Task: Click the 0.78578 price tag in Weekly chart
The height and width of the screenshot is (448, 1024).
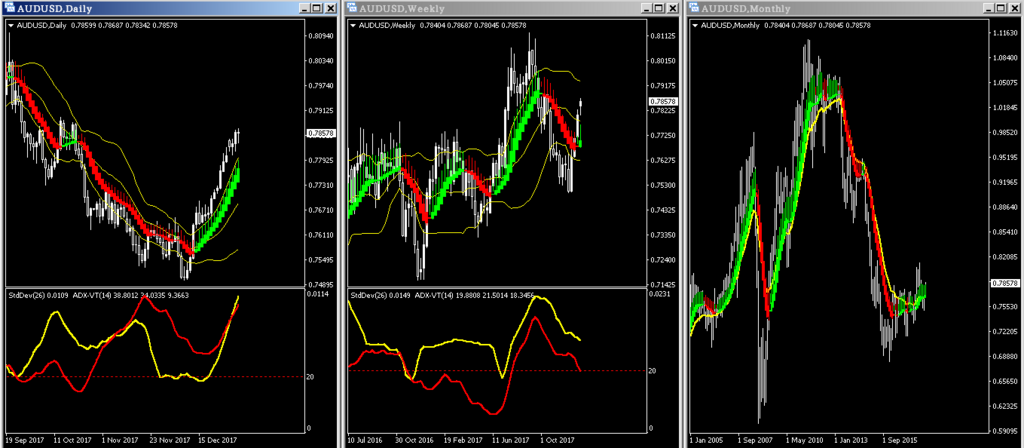Action: [663, 102]
